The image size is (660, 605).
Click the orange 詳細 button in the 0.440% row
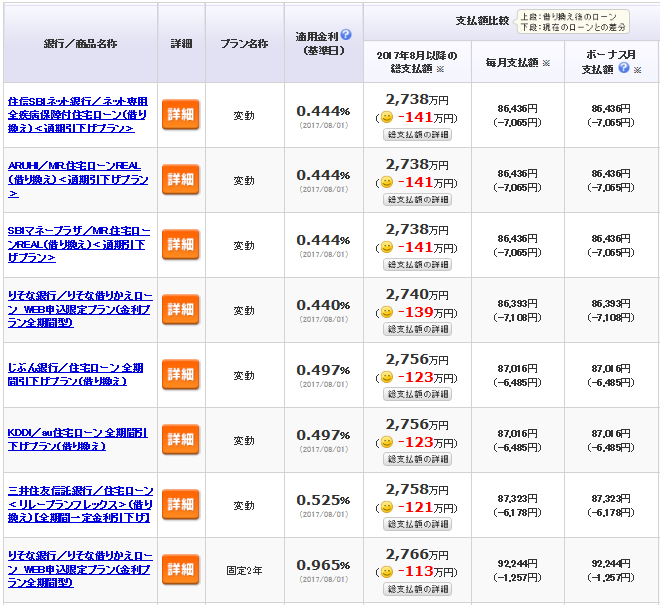[181, 309]
